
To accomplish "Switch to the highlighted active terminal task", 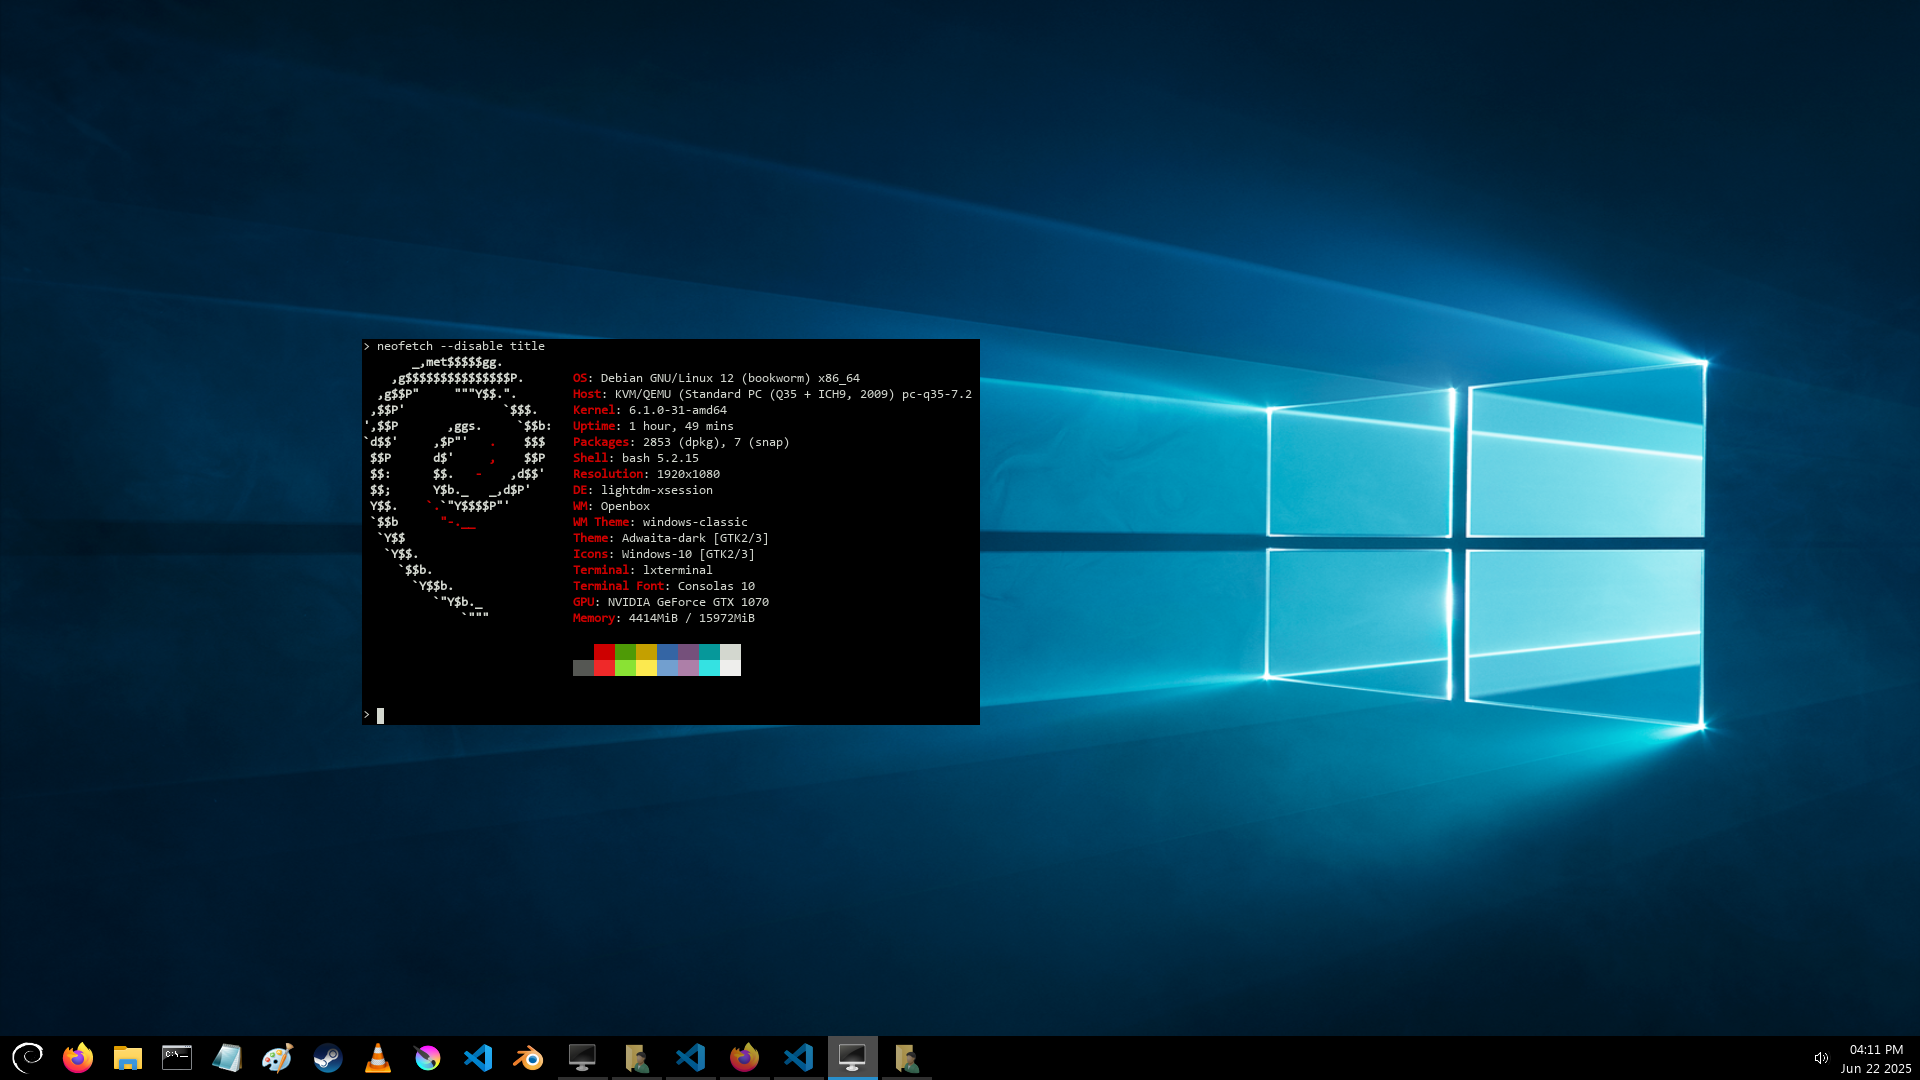I will tap(852, 1057).
